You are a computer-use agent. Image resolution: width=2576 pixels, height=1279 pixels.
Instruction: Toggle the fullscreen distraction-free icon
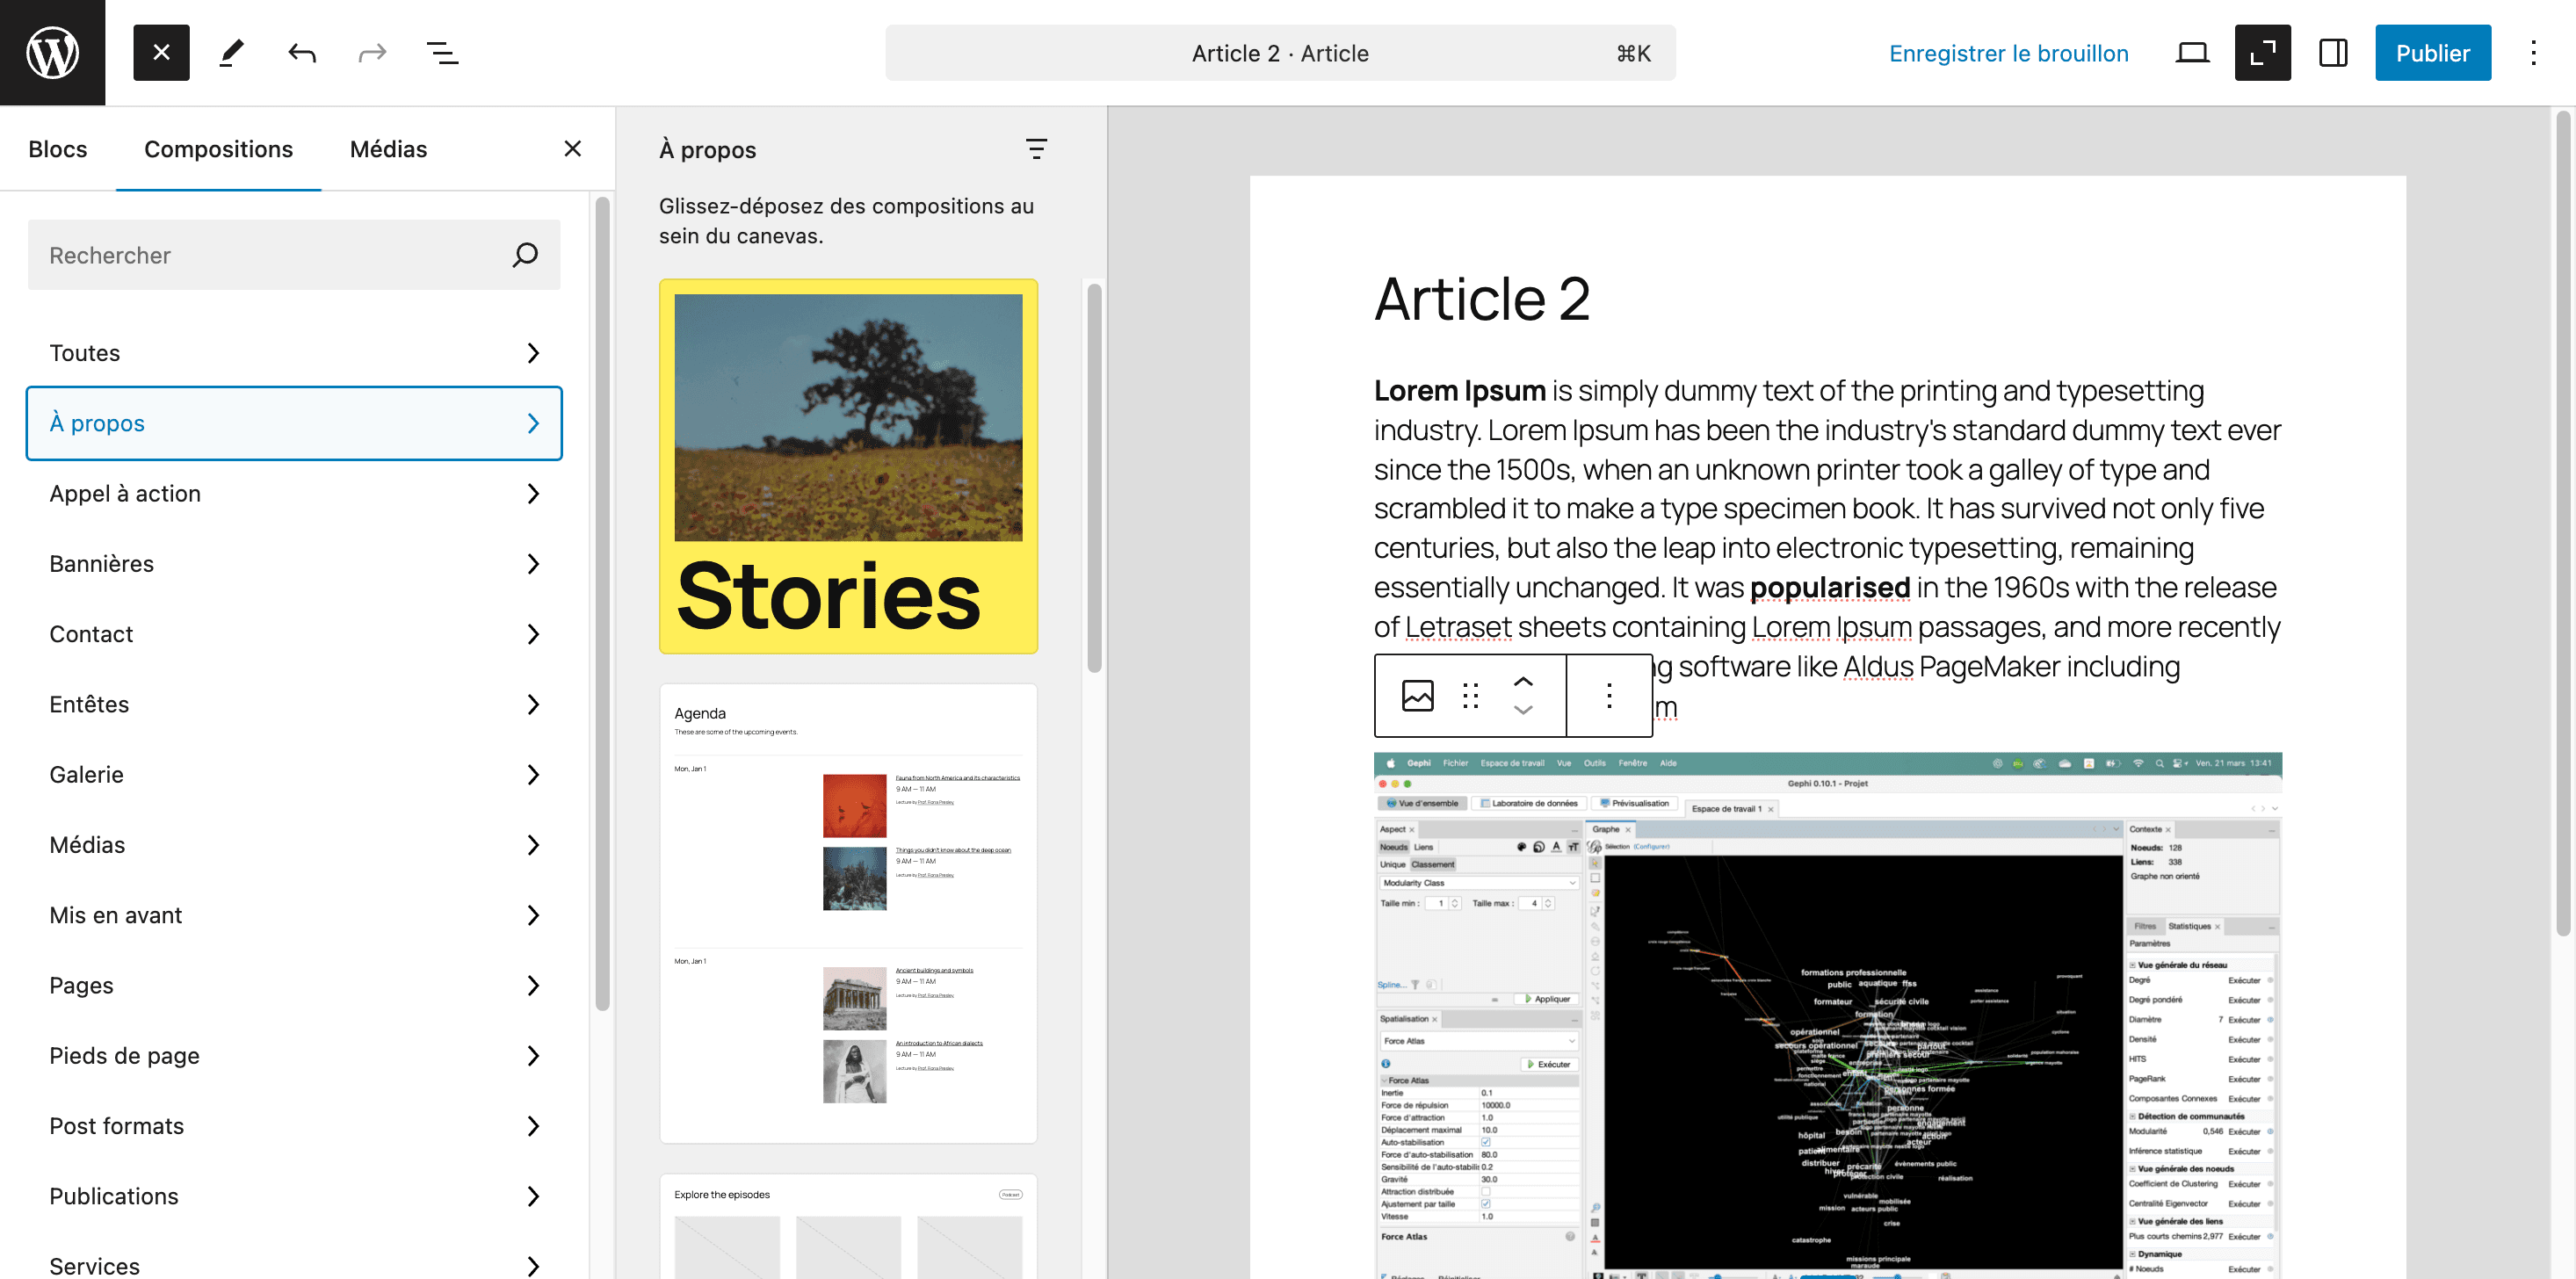click(x=2262, y=52)
